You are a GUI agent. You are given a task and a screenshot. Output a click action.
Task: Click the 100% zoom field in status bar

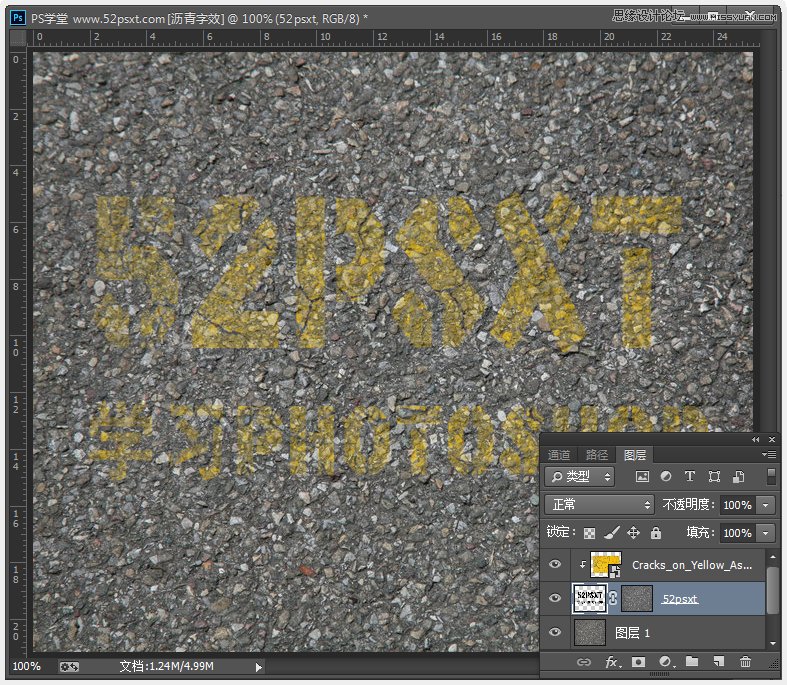(27, 666)
